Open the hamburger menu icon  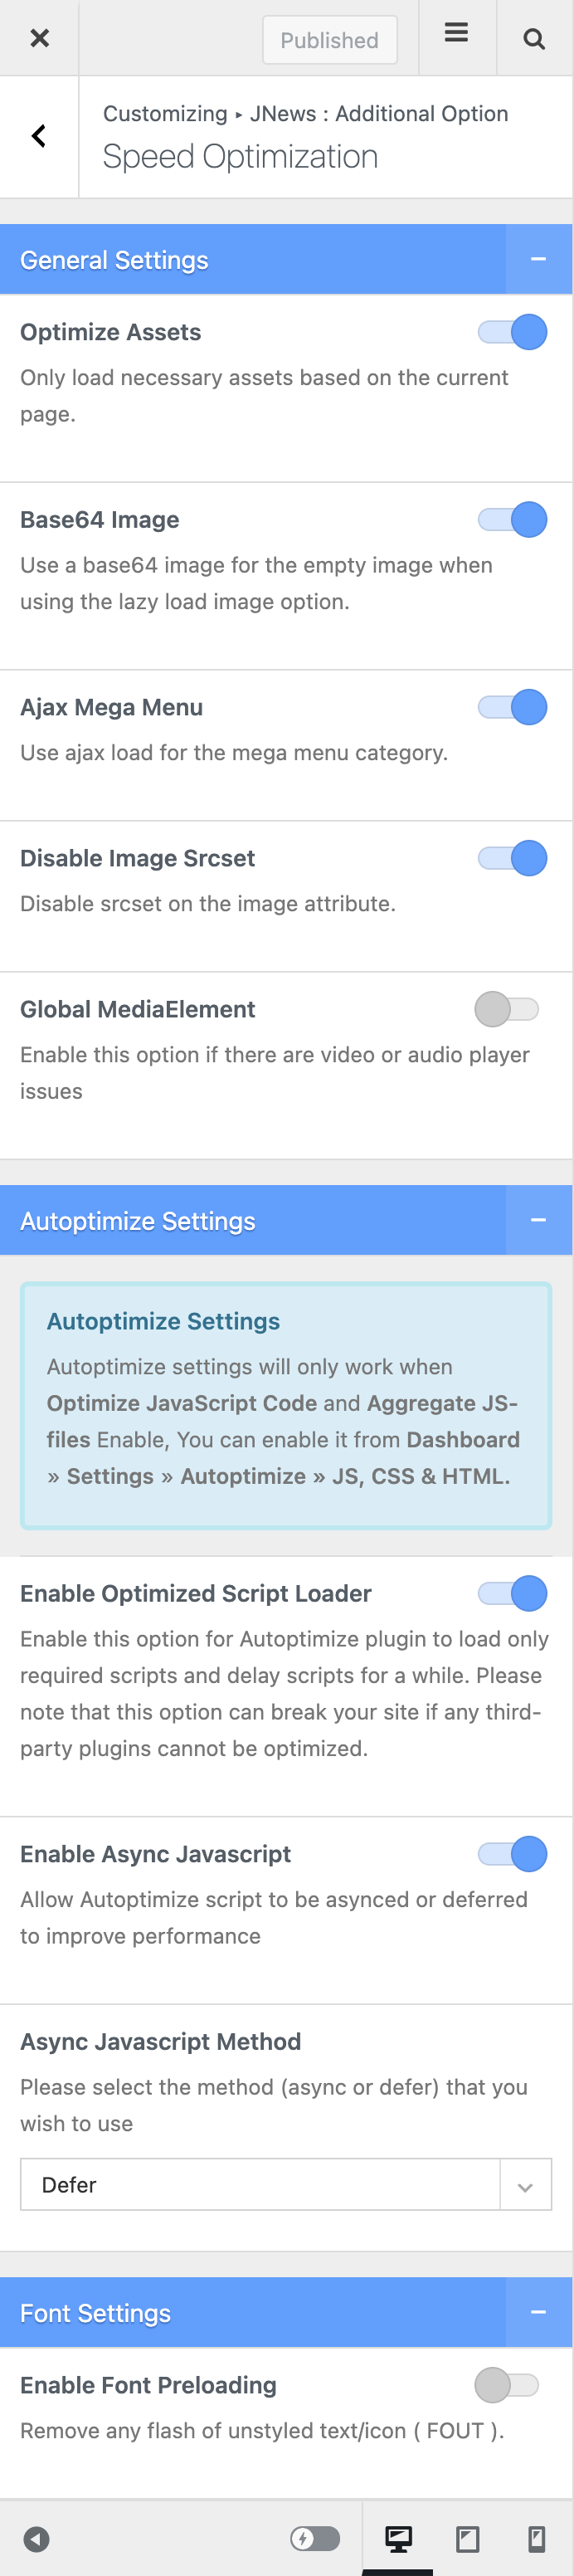(456, 34)
